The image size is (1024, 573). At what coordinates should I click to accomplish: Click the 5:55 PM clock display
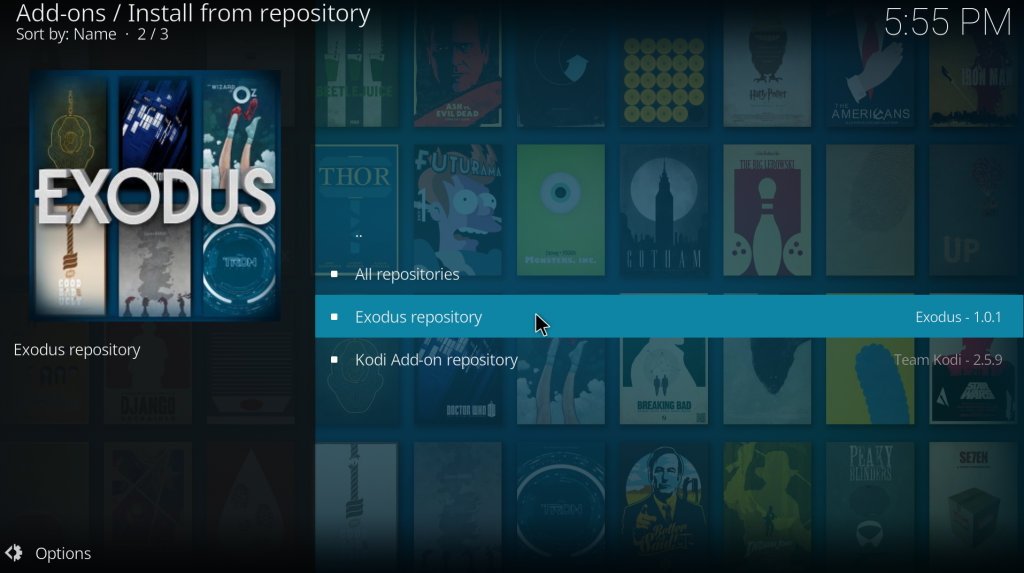pos(948,22)
